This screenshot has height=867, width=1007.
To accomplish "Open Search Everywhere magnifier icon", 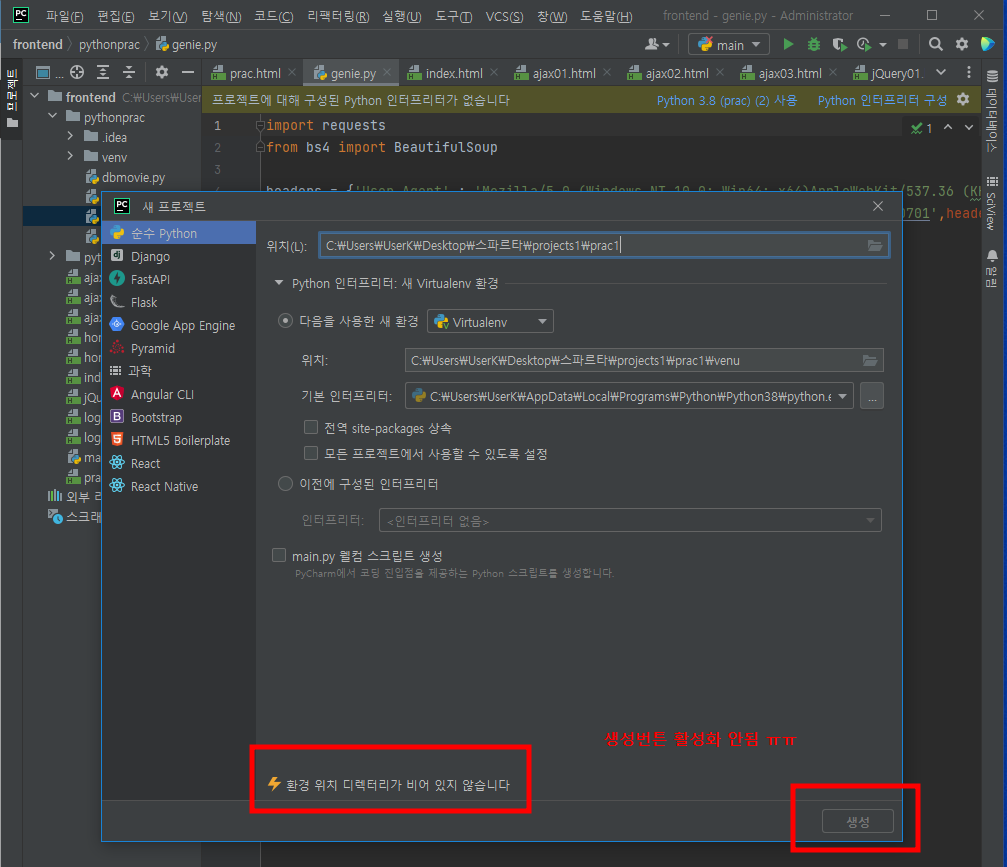I will pos(936,44).
